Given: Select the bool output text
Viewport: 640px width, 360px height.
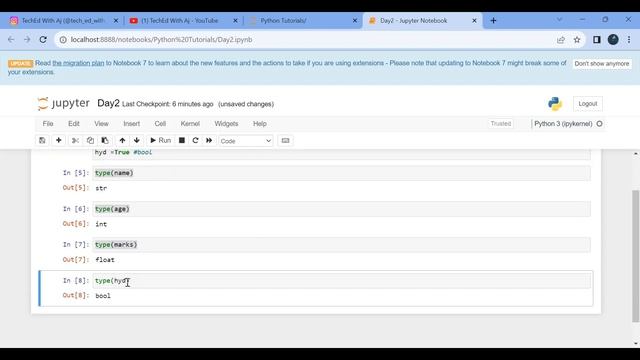Looking at the screenshot, I should [x=103, y=296].
